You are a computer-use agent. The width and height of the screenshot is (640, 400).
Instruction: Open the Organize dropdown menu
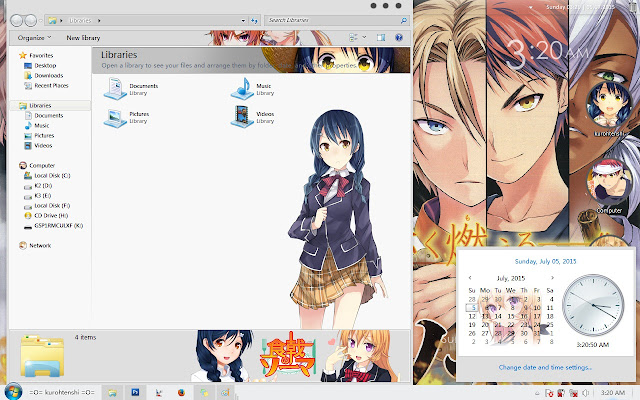pyautogui.click(x=34, y=38)
